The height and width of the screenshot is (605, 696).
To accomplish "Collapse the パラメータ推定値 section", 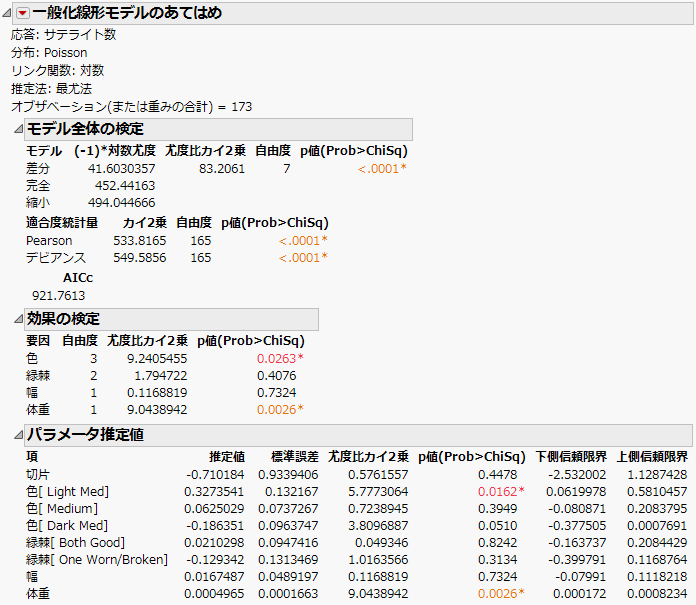I will [x=18, y=435].
